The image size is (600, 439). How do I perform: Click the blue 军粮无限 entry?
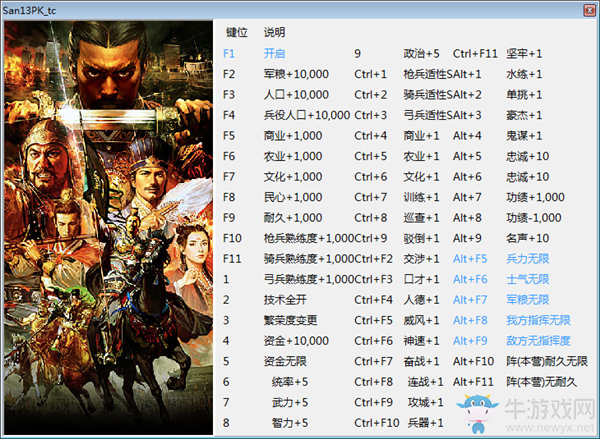[x=528, y=300]
